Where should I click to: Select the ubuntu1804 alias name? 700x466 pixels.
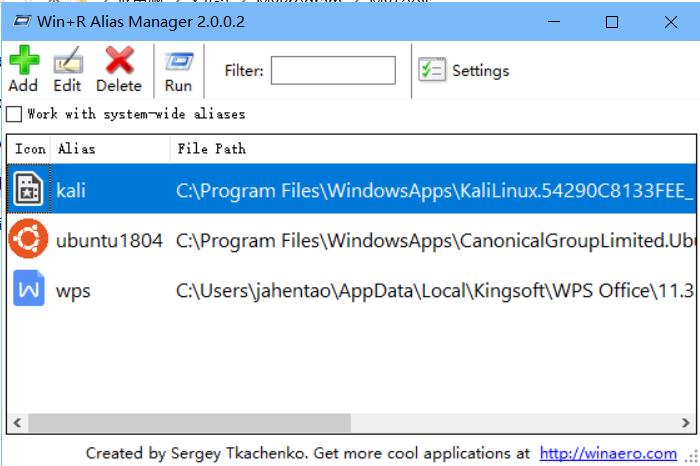[x=109, y=241]
